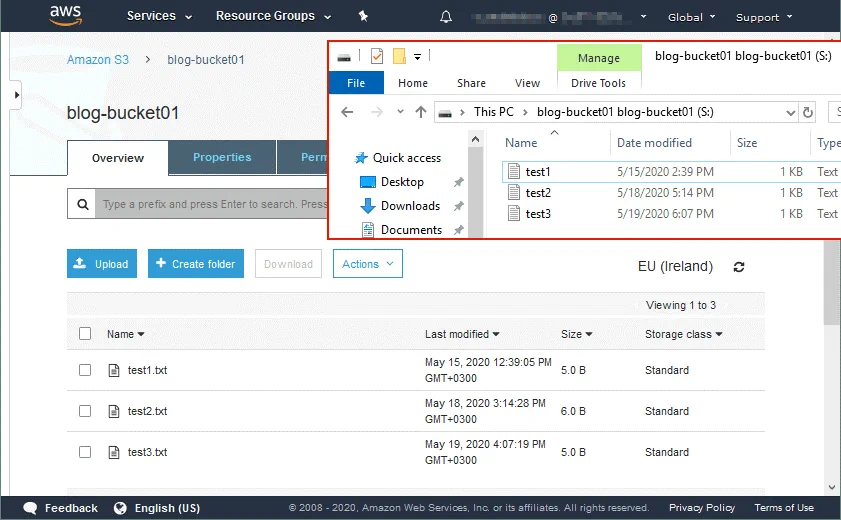Open the View ribbon tab in Explorer

coord(527,84)
